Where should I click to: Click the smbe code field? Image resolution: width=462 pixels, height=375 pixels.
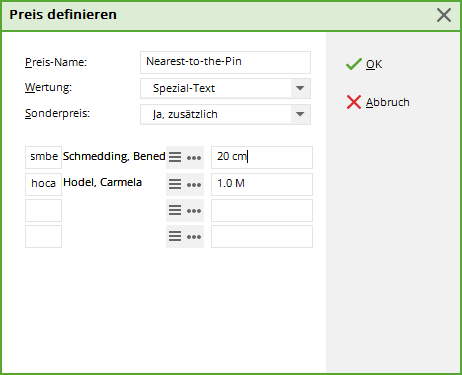coord(43,157)
